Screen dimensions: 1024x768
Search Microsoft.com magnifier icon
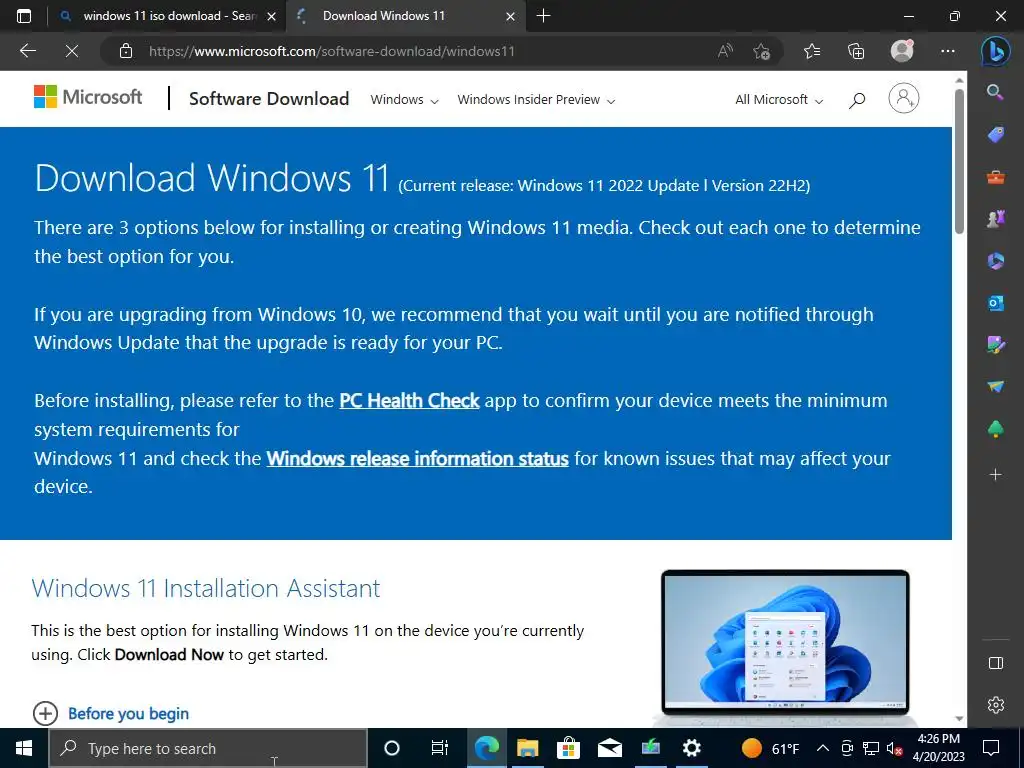click(x=857, y=100)
